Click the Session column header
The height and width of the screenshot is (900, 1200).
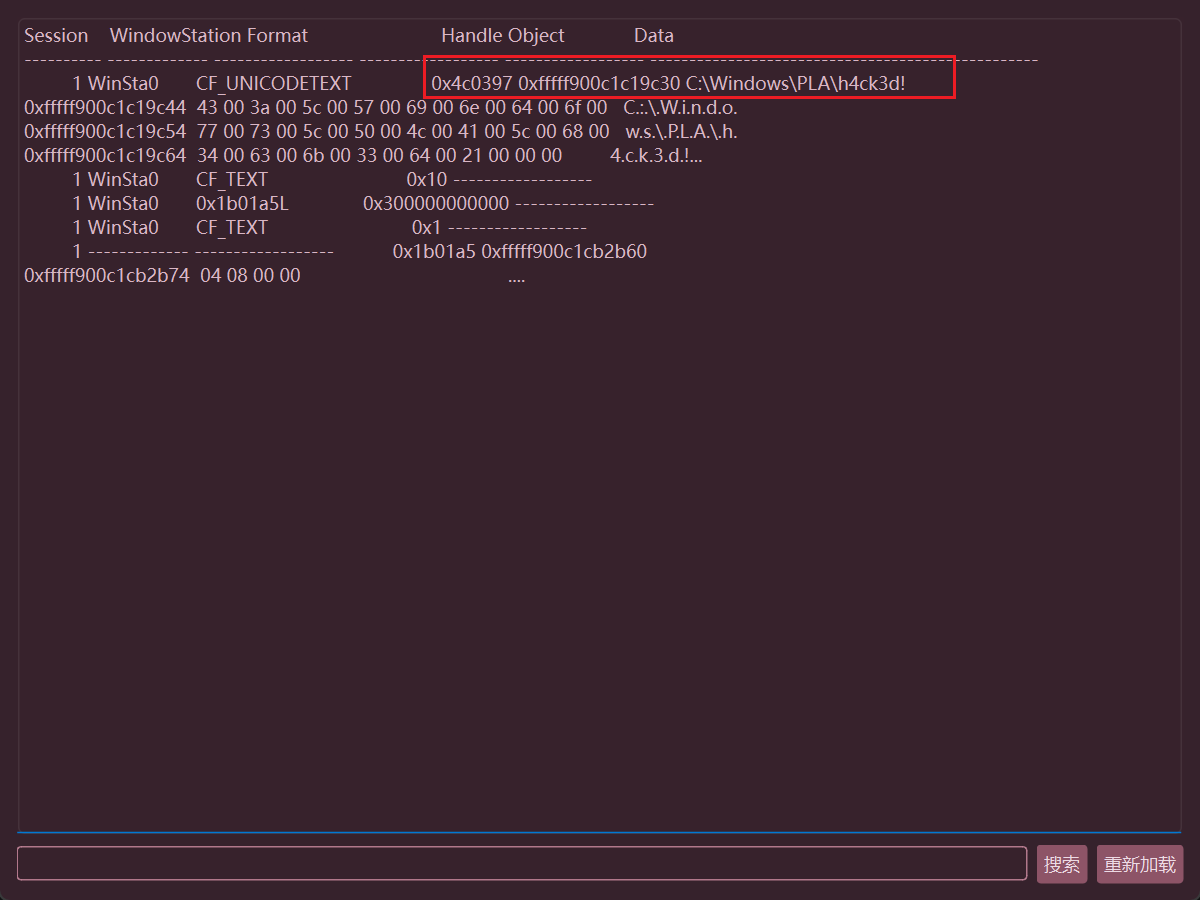(56, 36)
